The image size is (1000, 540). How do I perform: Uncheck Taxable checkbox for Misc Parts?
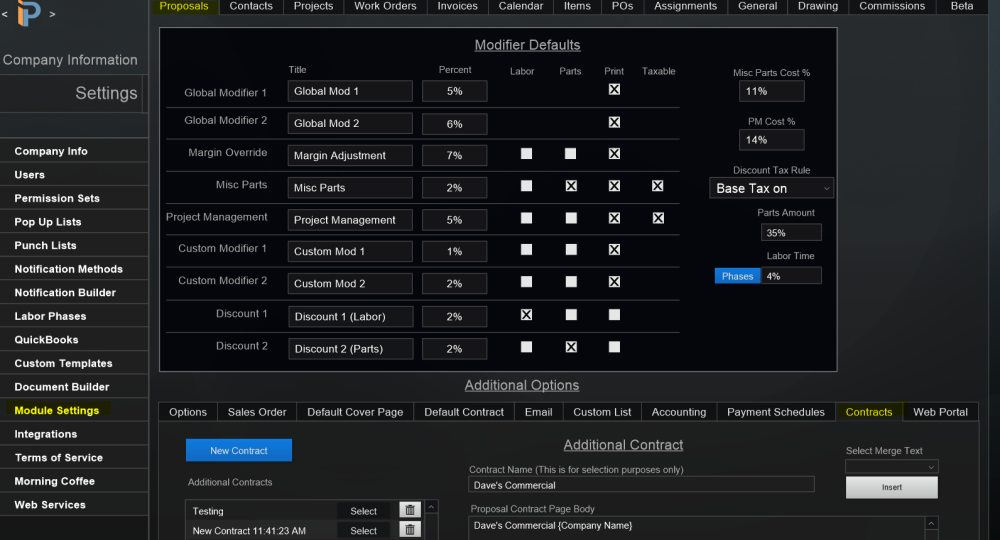658,186
